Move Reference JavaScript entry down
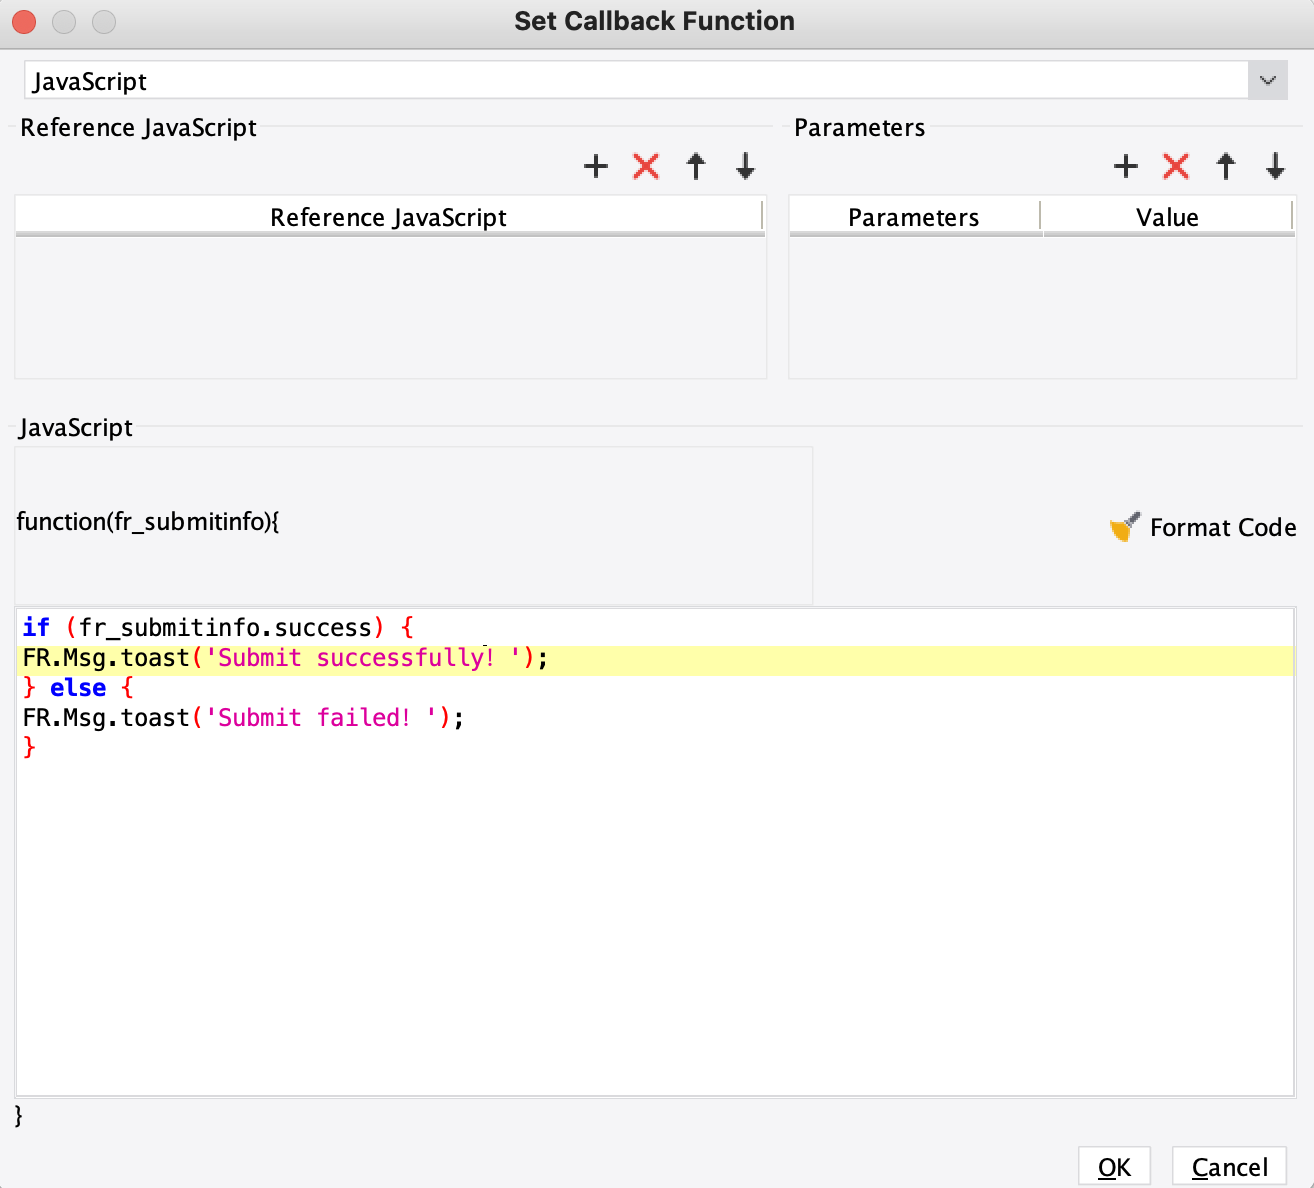The width and height of the screenshot is (1314, 1188). click(745, 166)
